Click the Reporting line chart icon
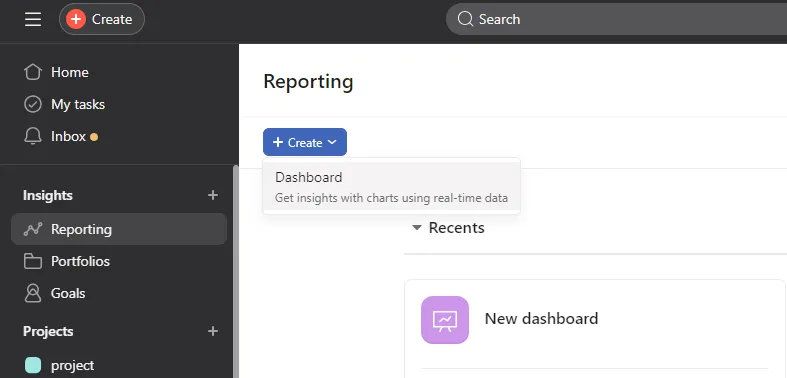This screenshot has height=378, width=787. coord(33,229)
